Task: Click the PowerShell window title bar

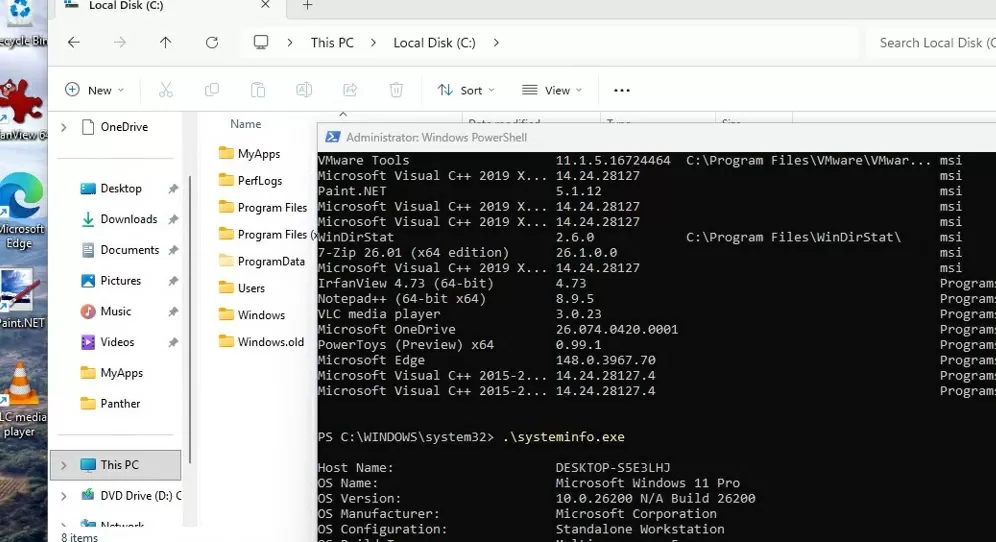Action: [657, 137]
